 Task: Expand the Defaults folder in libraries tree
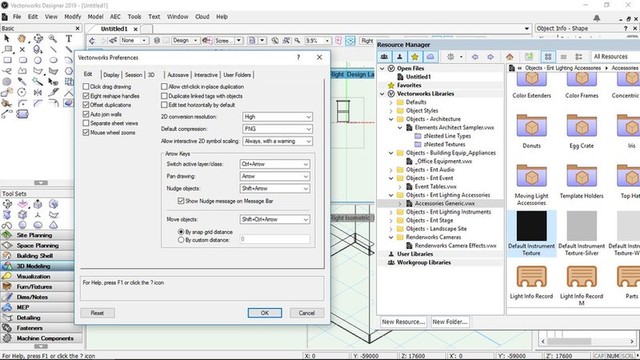coord(391,102)
